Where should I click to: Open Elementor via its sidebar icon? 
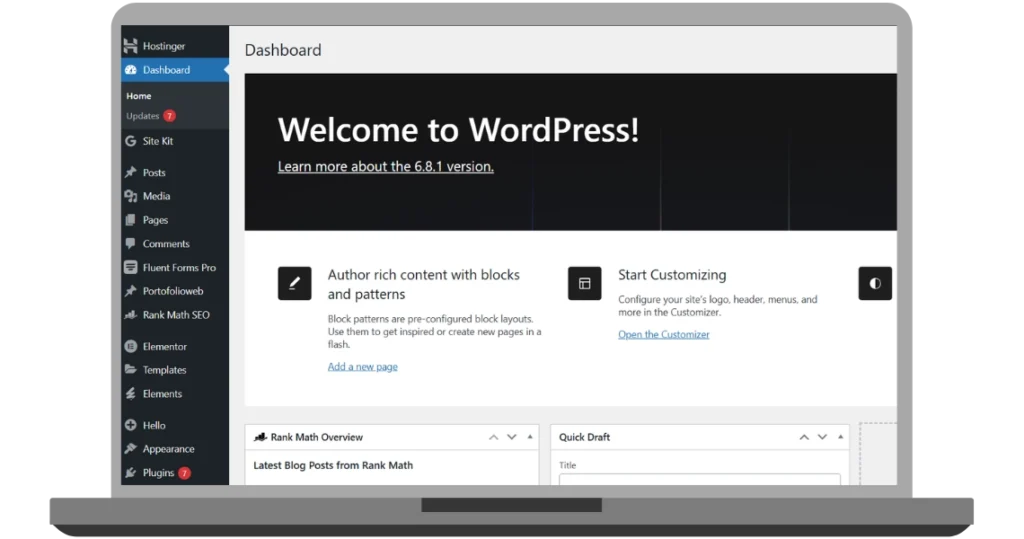(x=131, y=346)
